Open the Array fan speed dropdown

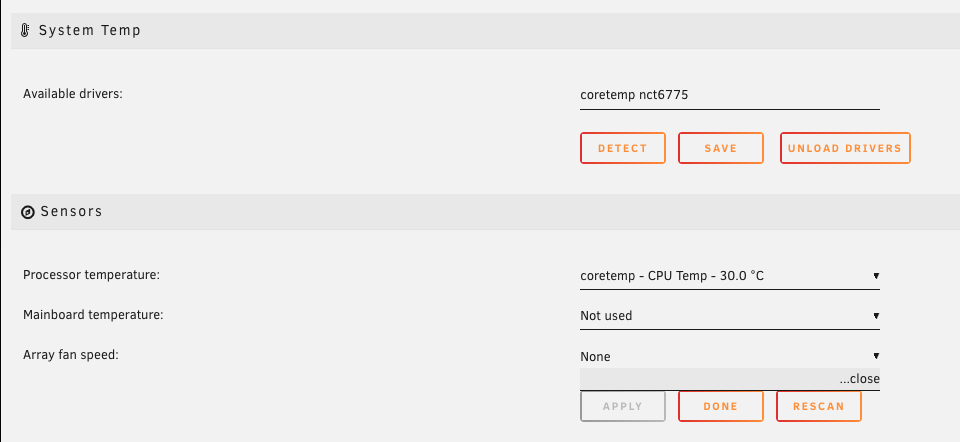click(x=730, y=356)
